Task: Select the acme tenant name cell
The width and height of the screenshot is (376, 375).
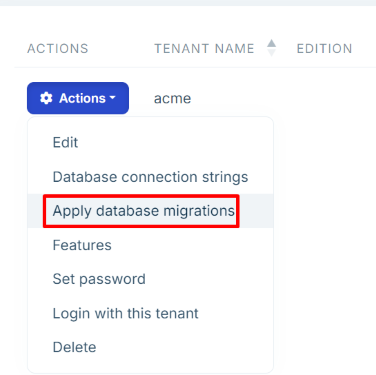Action: 172,99
